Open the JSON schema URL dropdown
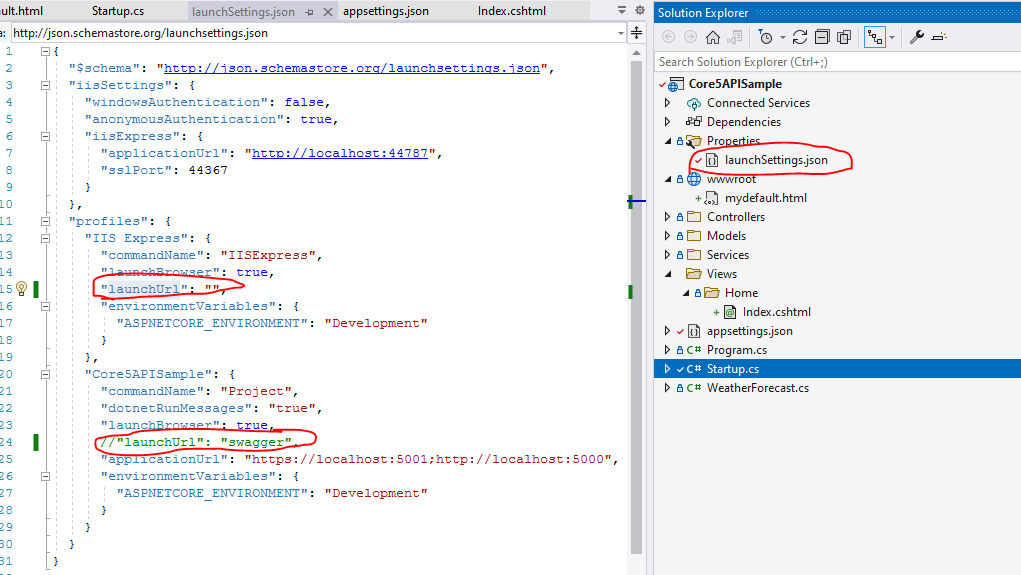 [x=621, y=33]
